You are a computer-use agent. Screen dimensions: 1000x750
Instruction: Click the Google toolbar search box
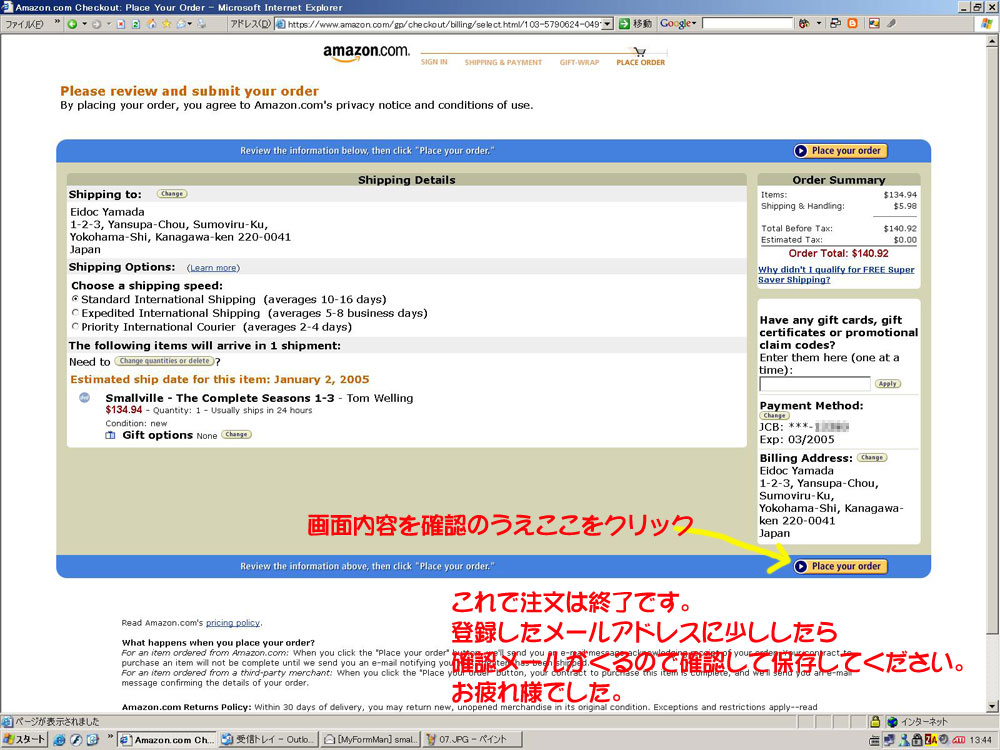[746, 24]
